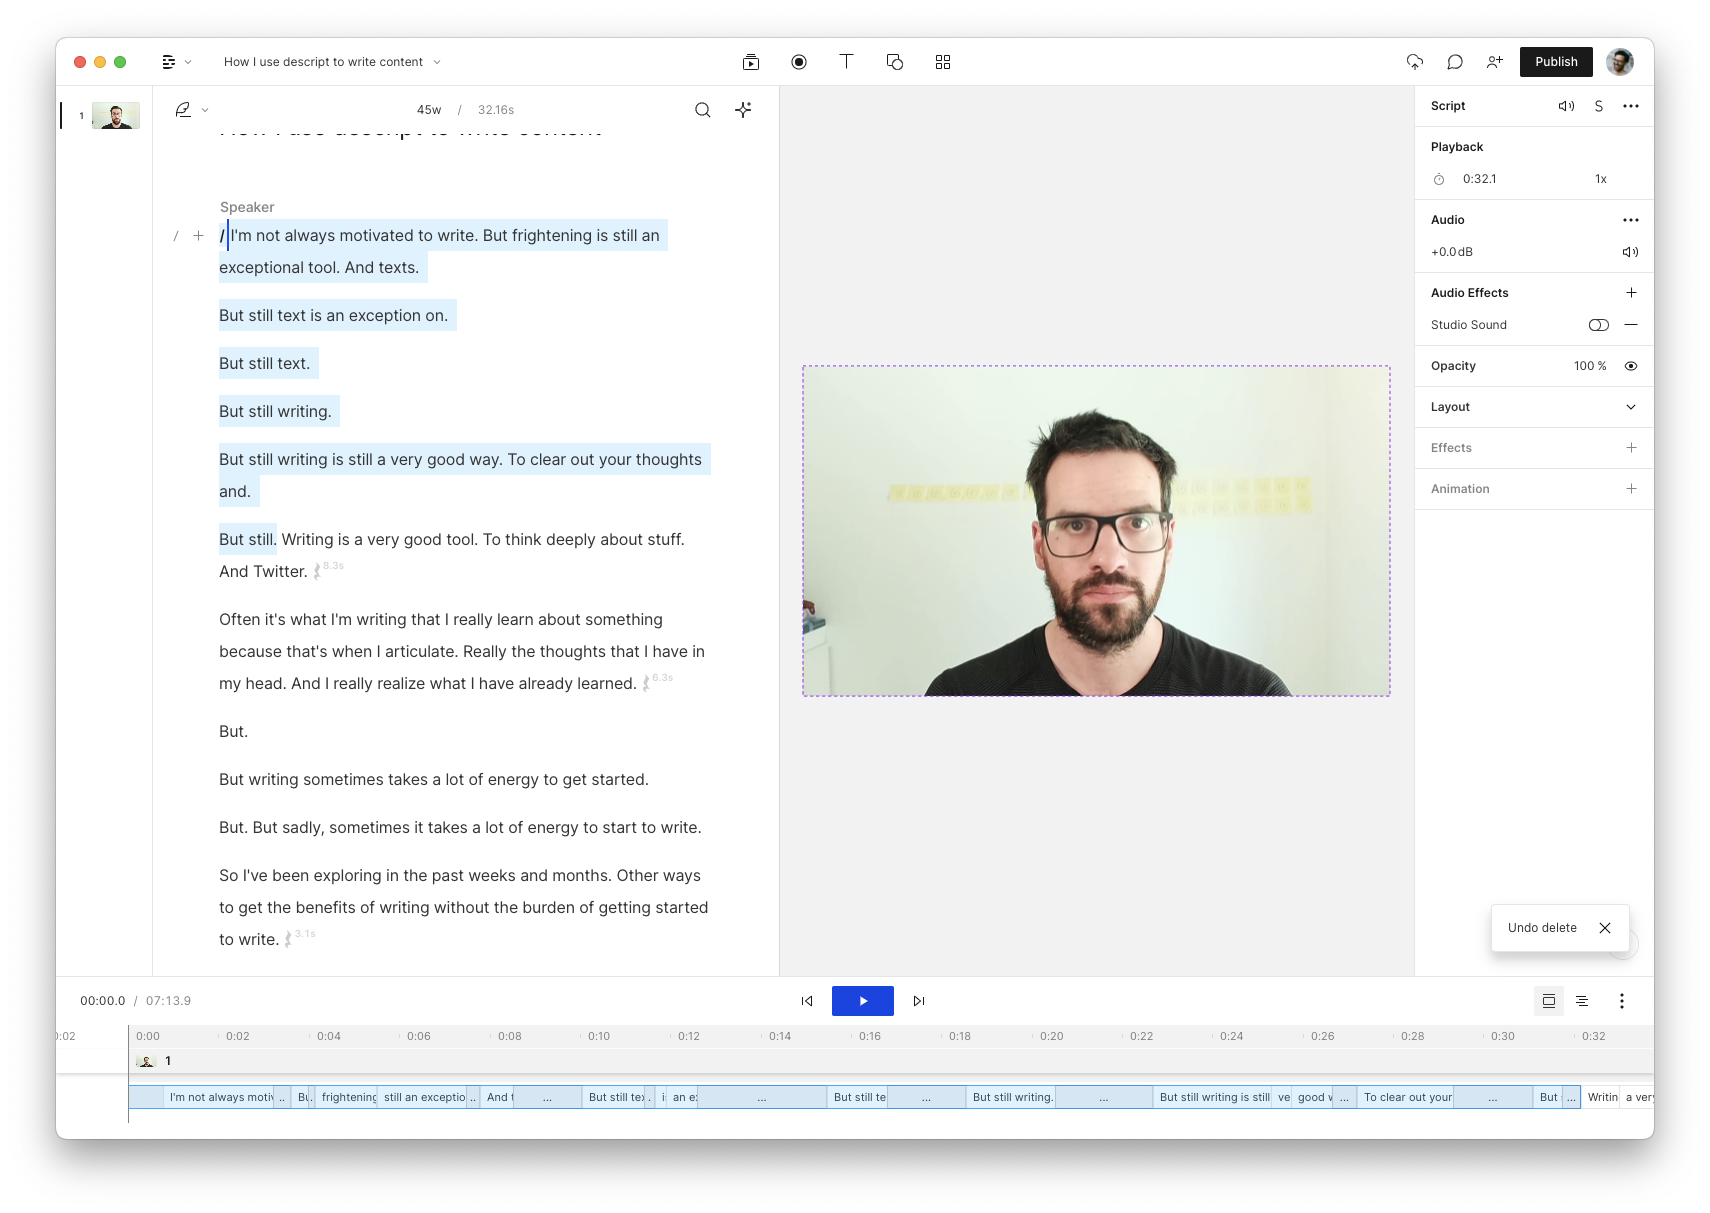Click the Publish button
The width and height of the screenshot is (1710, 1213).
point(1556,62)
